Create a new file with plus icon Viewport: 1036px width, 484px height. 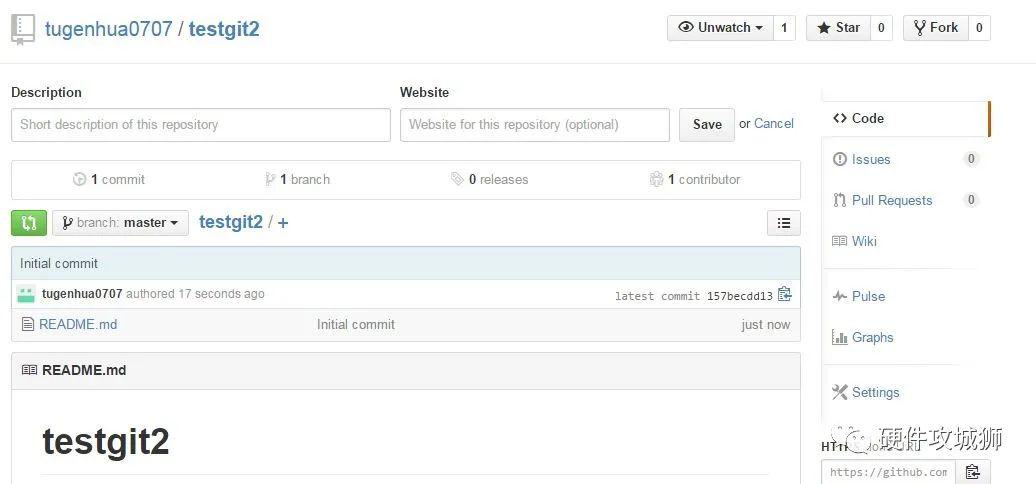point(283,223)
